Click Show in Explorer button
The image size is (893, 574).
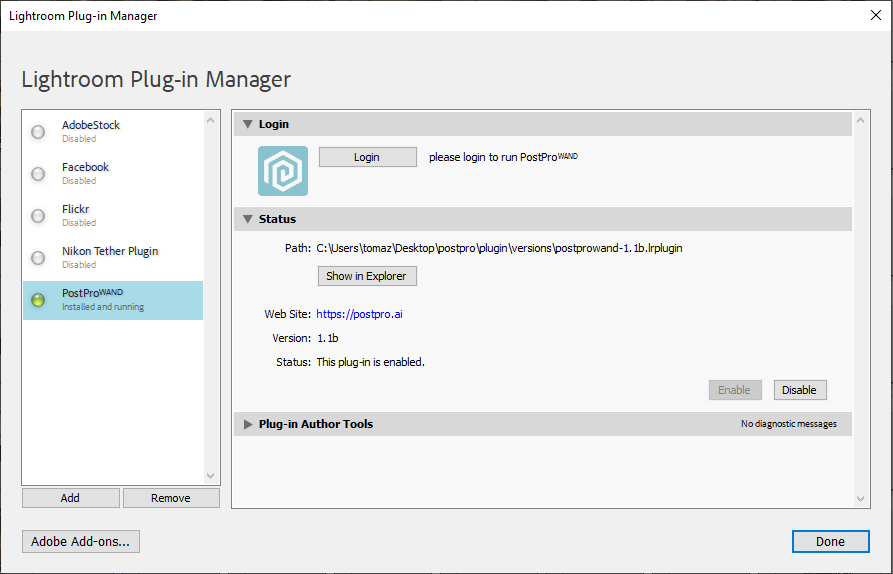click(x=367, y=276)
